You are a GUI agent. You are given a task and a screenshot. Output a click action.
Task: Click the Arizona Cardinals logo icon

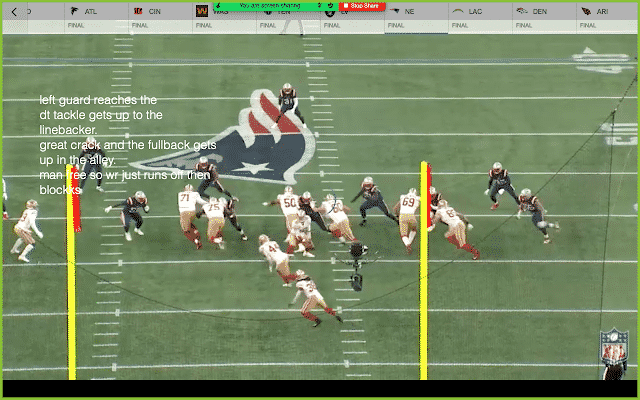point(586,11)
